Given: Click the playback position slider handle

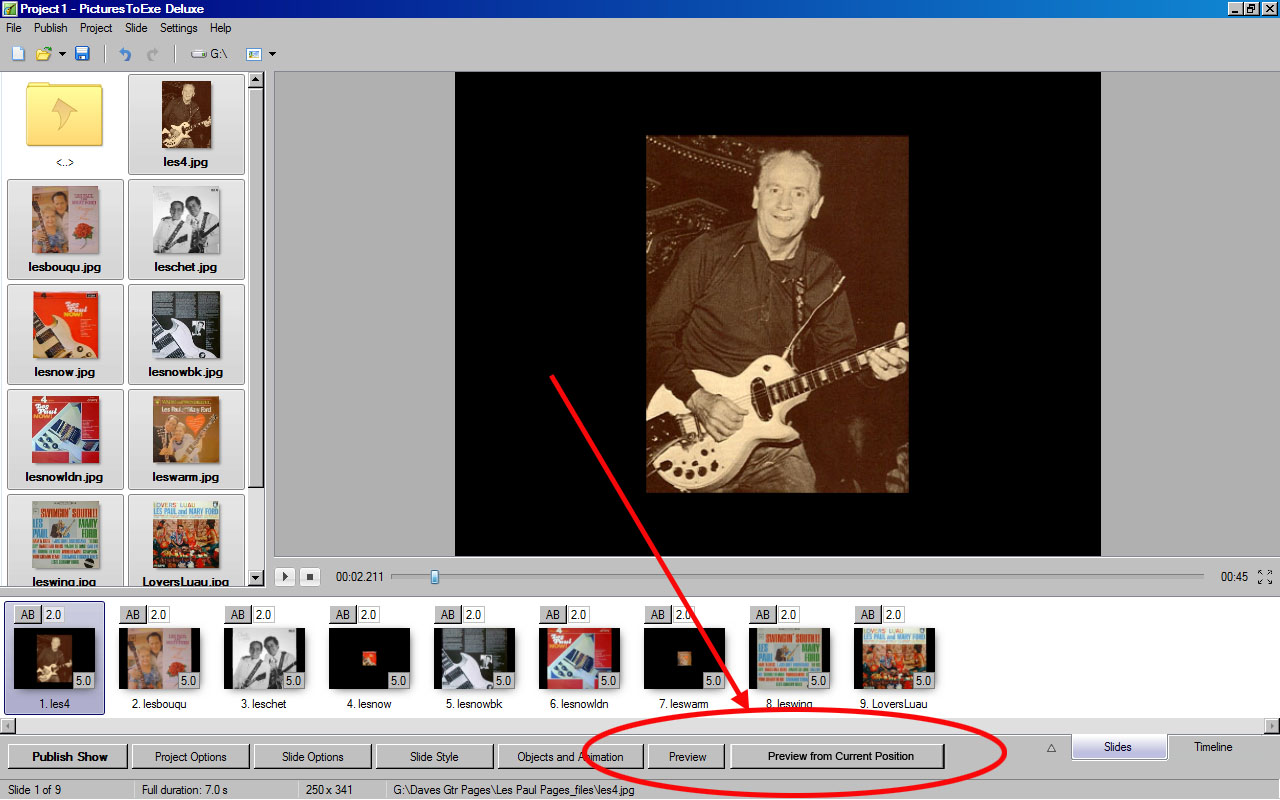Looking at the screenshot, I should pyautogui.click(x=434, y=576).
